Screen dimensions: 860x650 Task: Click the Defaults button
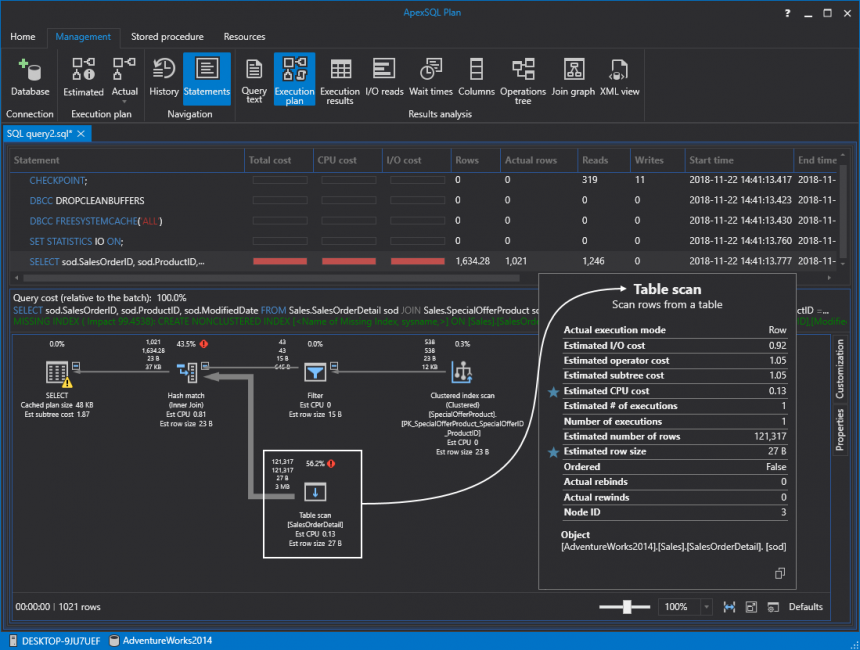point(805,607)
